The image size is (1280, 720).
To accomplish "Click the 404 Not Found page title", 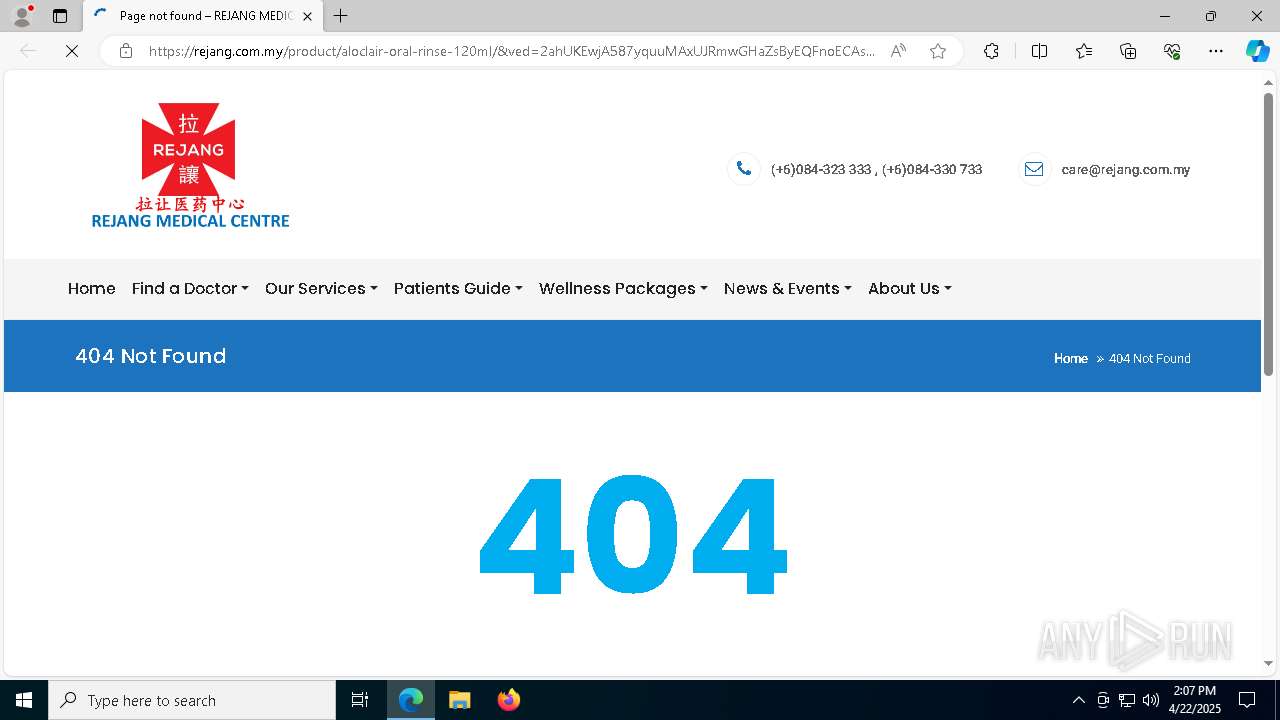I will coord(151,356).
